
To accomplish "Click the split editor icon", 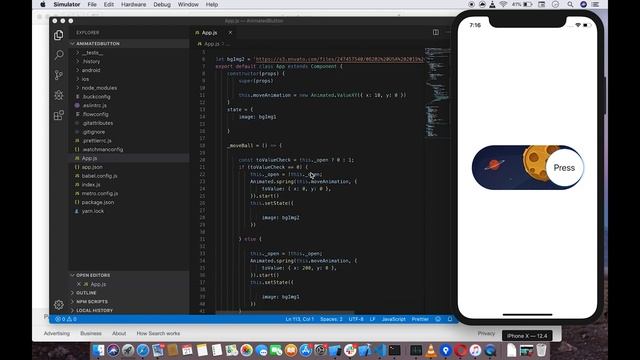I will pos(436,32).
